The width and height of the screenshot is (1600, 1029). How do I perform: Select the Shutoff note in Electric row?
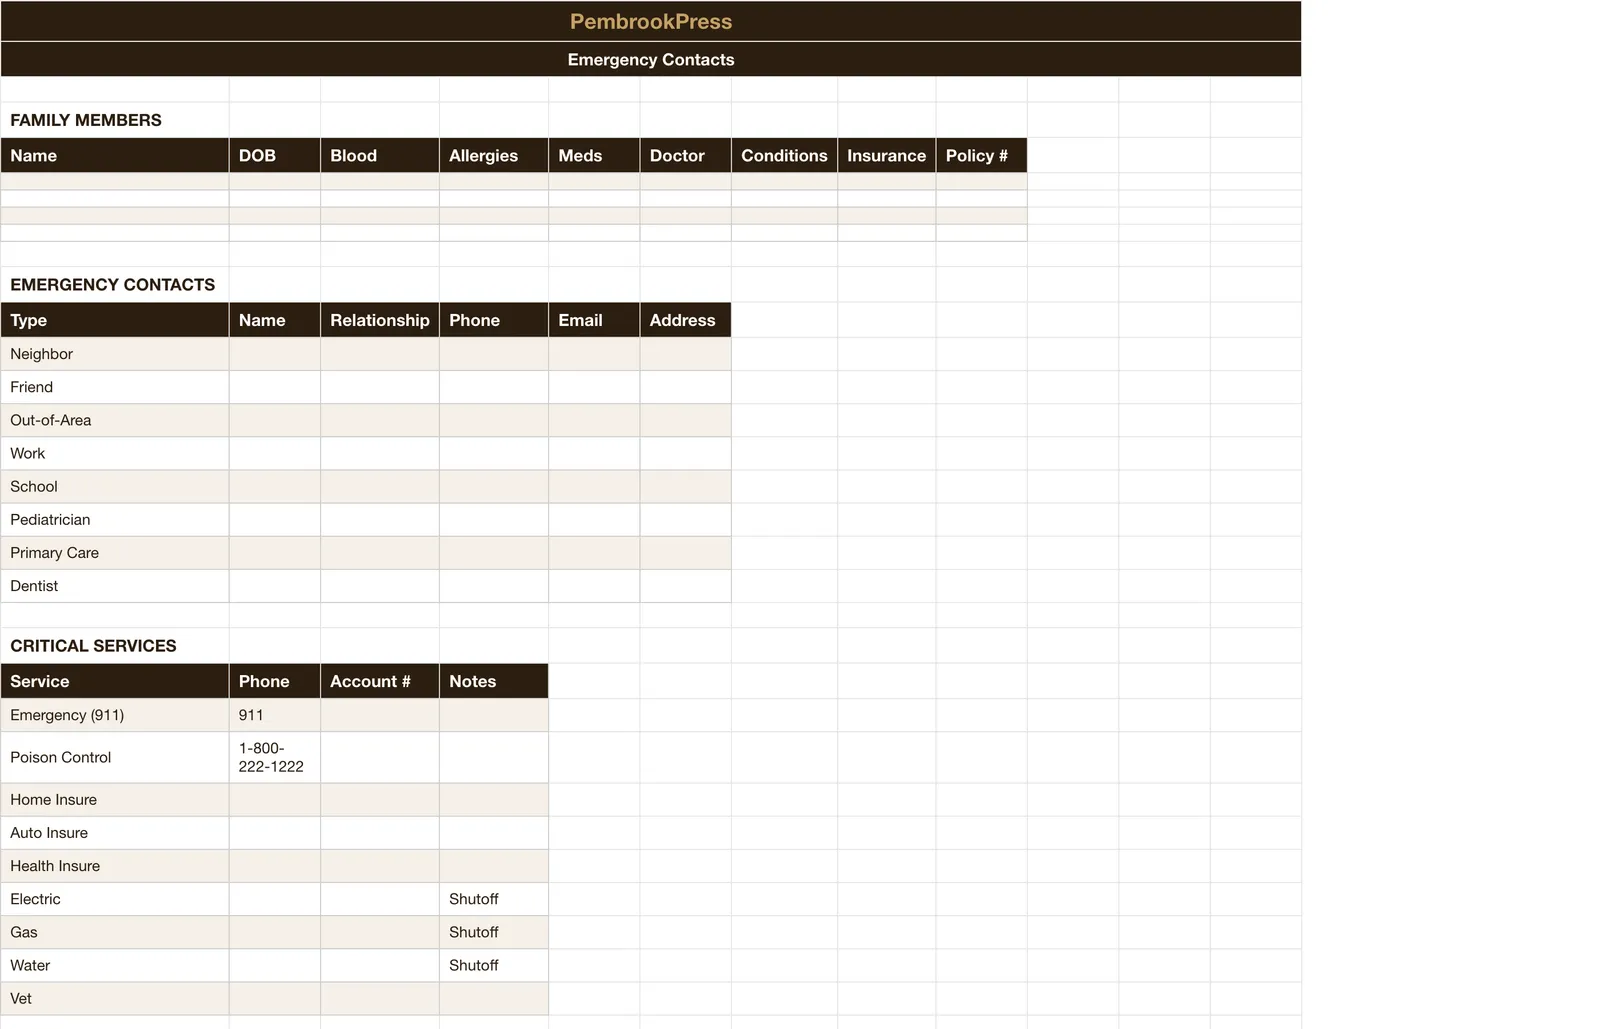[x=494, y=898]
